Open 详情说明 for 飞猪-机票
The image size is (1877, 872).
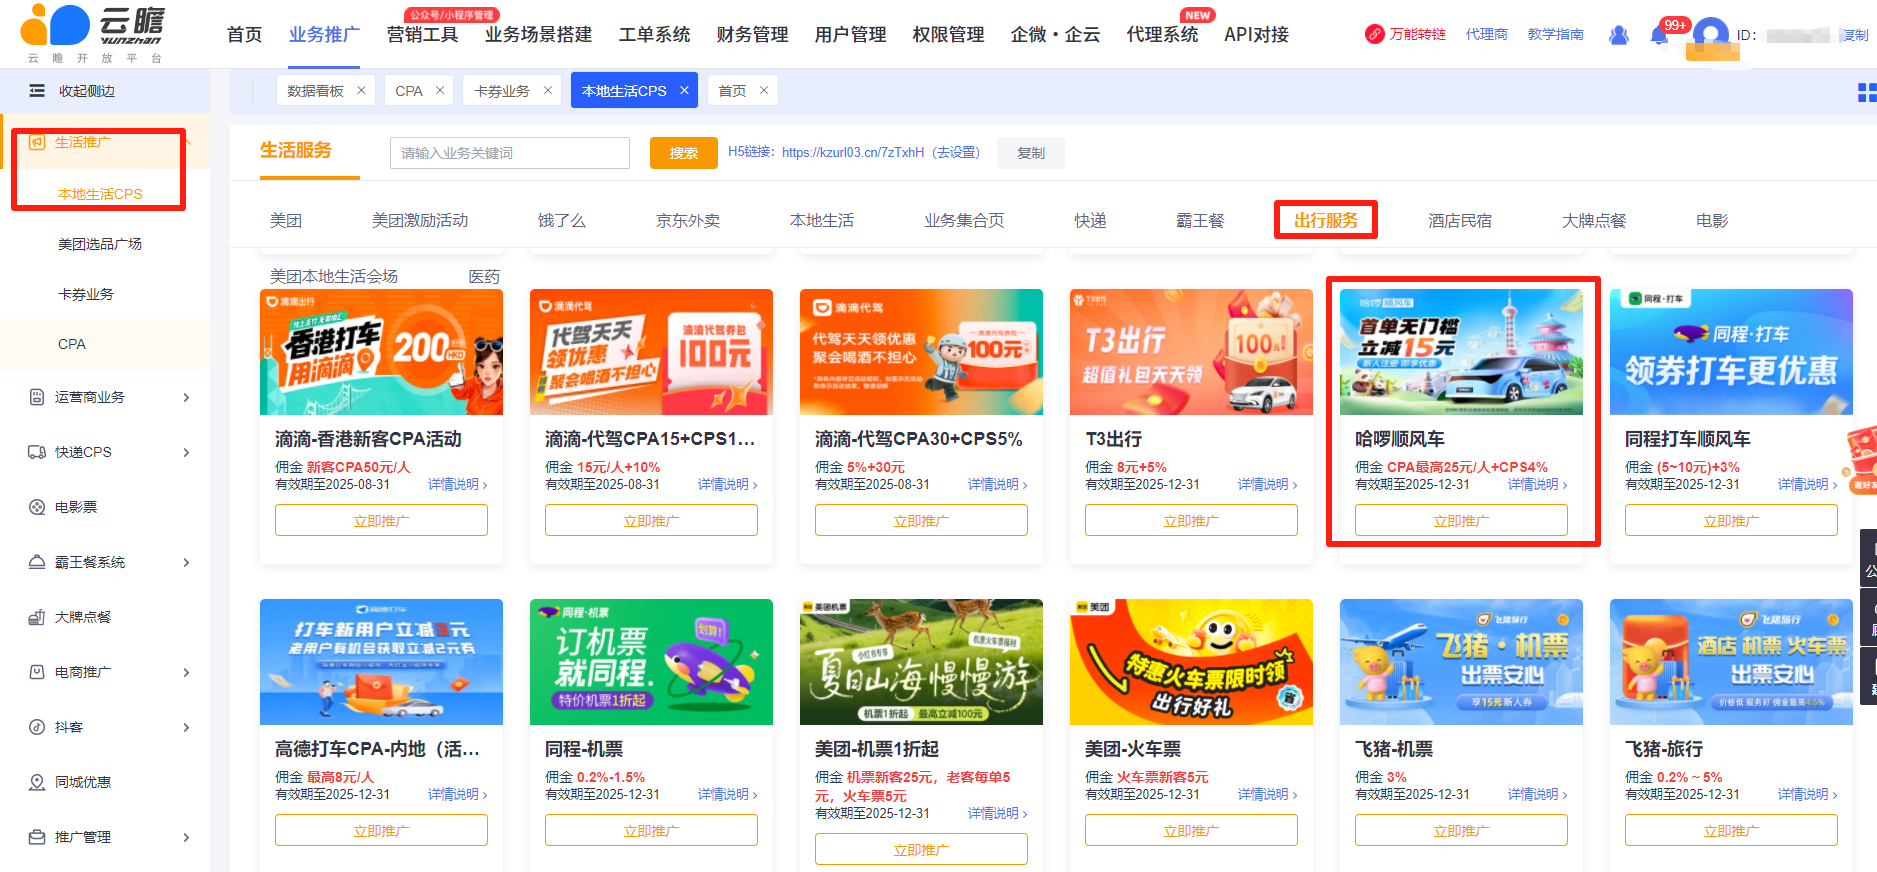[x=1538, y=794]
